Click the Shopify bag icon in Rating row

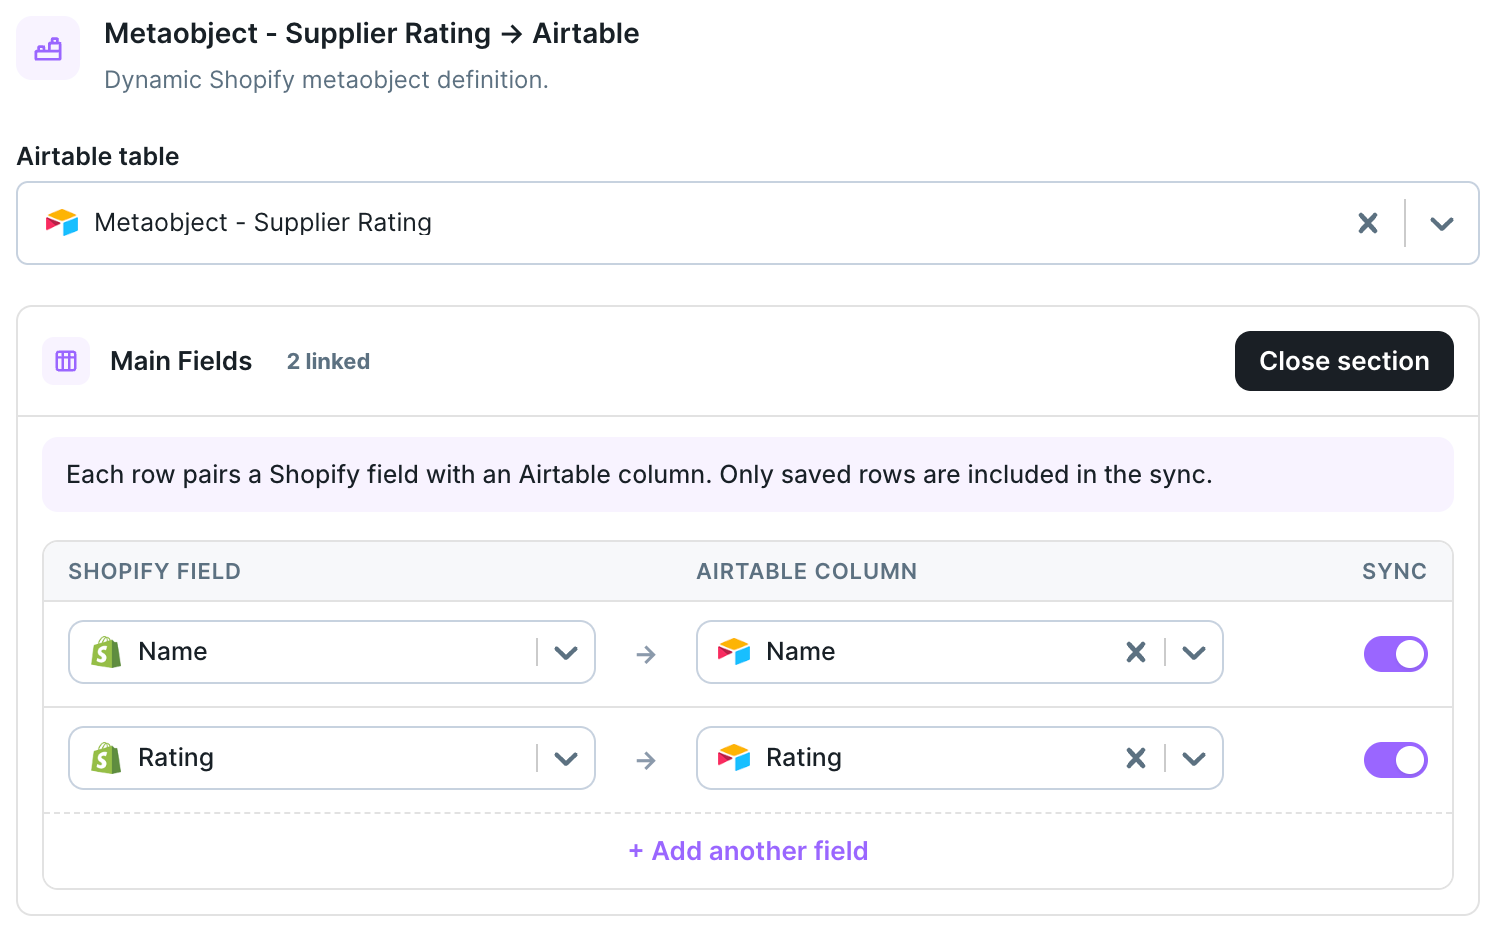coord(106,758)
